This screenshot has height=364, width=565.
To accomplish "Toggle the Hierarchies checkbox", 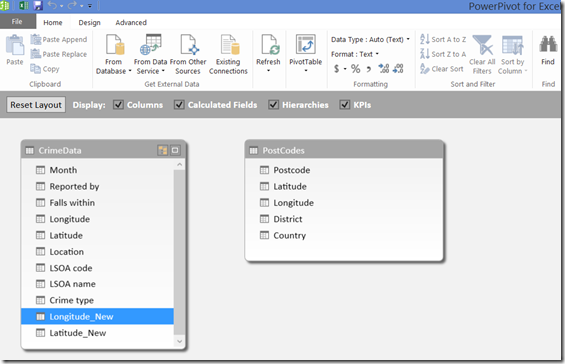I will tap(273, 105).
